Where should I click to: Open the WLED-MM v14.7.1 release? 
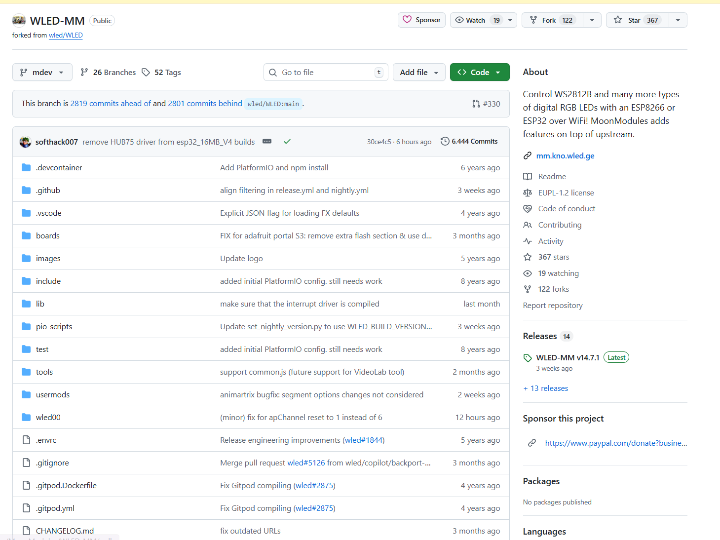coord(566,357)
